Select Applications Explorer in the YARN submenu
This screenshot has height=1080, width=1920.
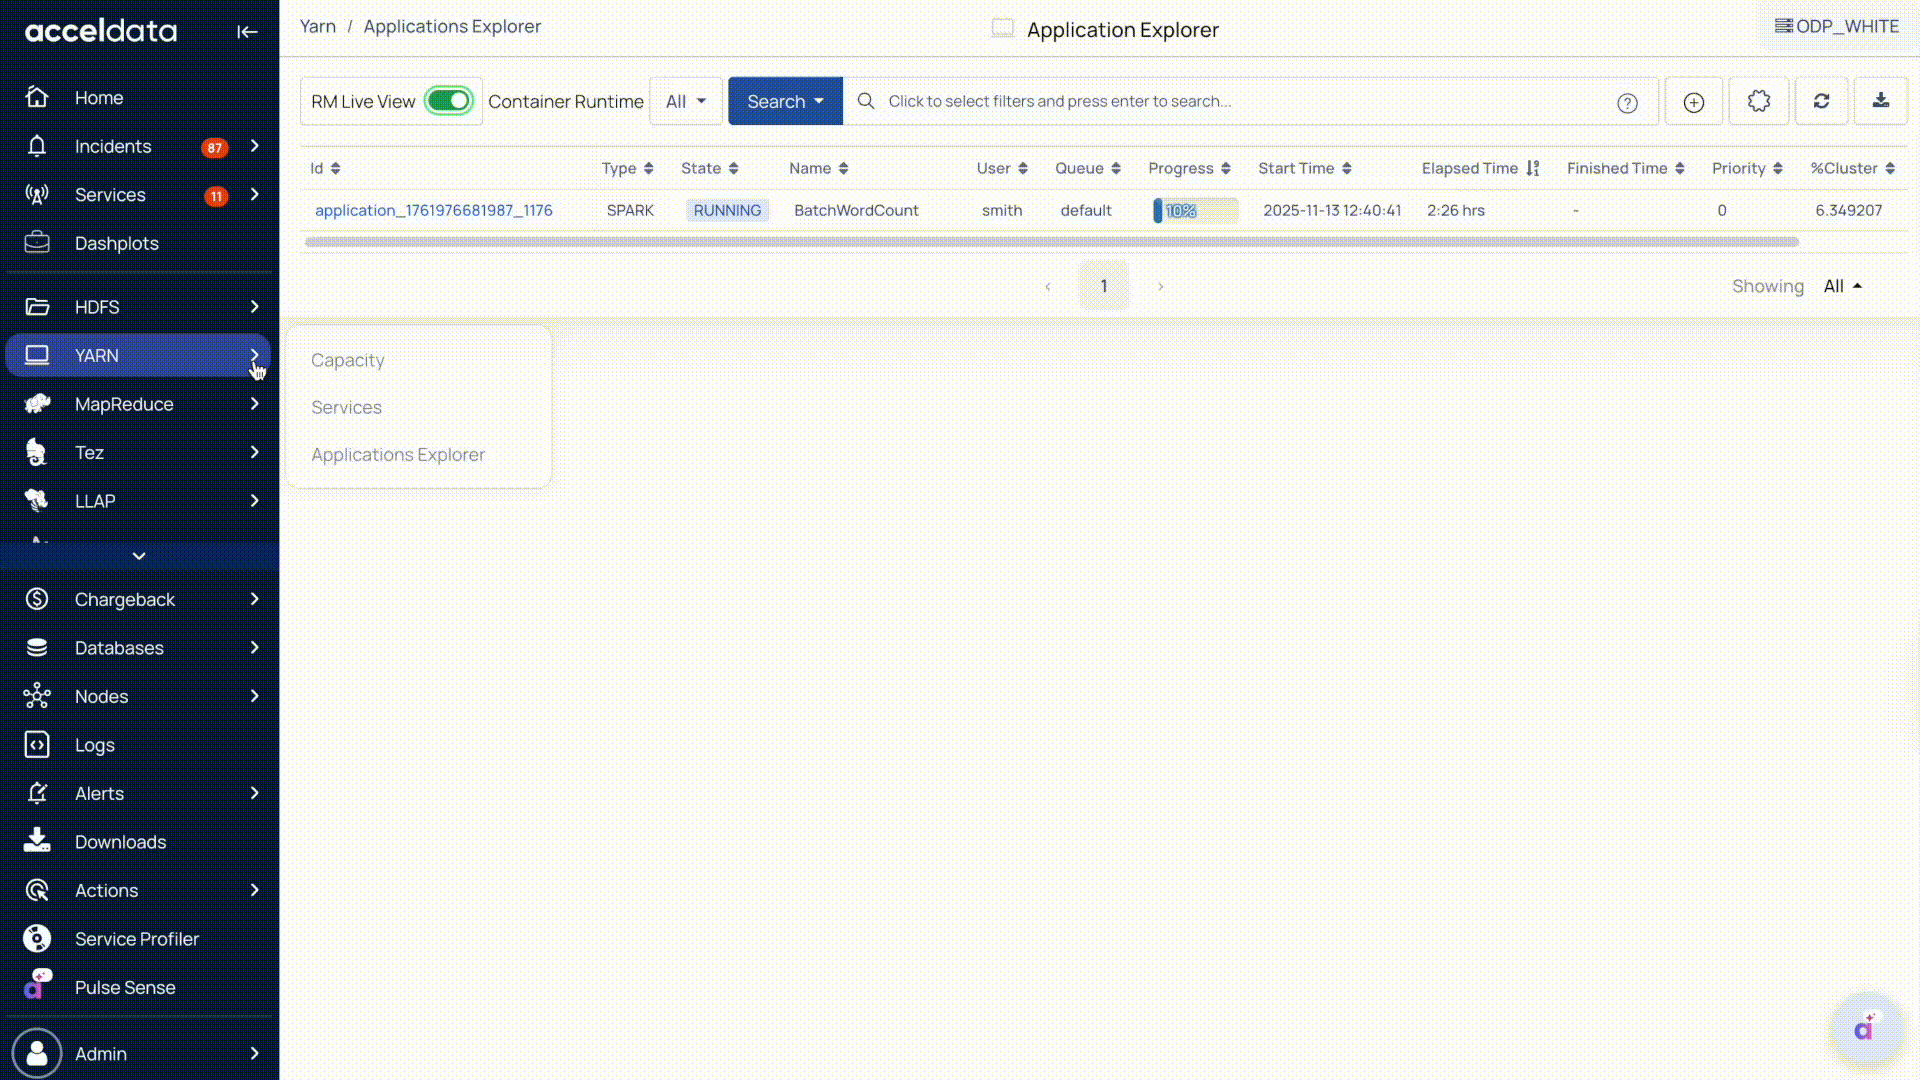[x=397, y=454]
